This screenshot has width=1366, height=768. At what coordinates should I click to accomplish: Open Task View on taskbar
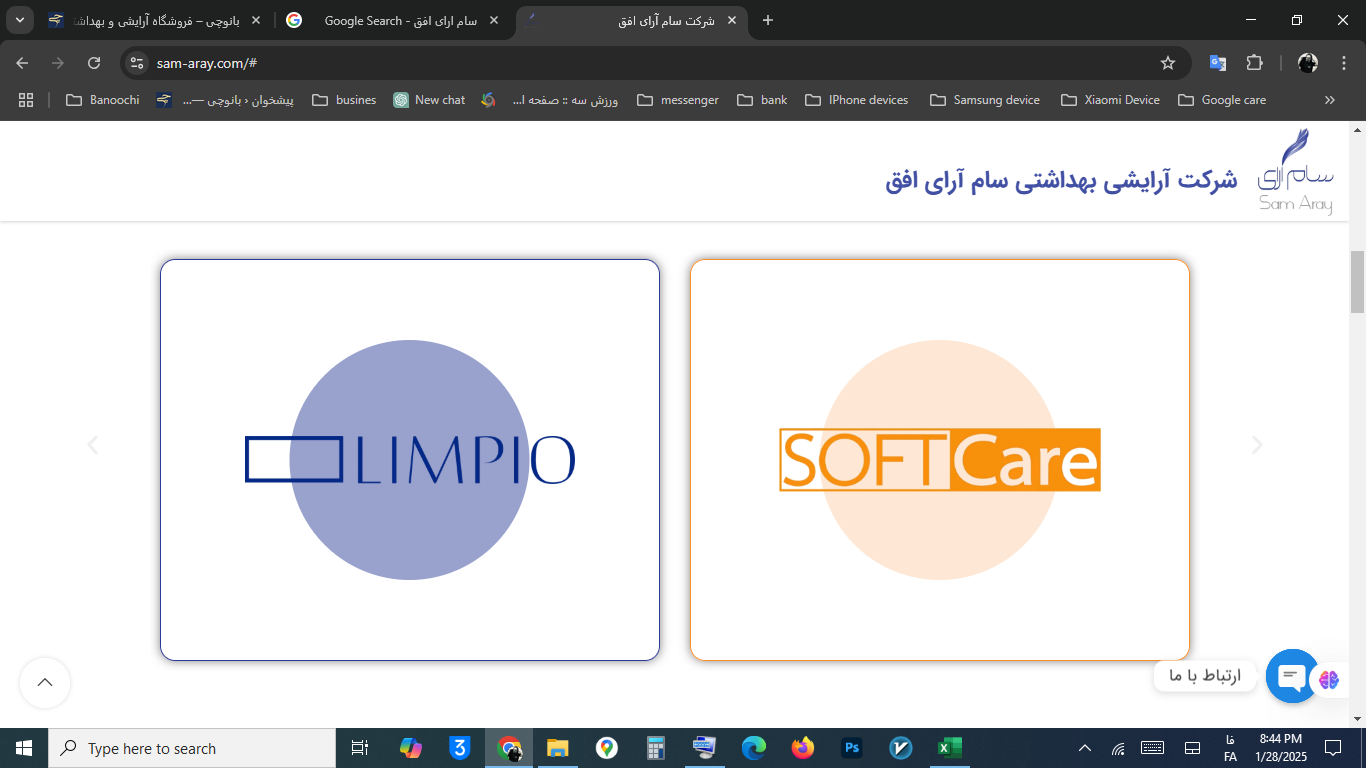[x=360, y=748]
